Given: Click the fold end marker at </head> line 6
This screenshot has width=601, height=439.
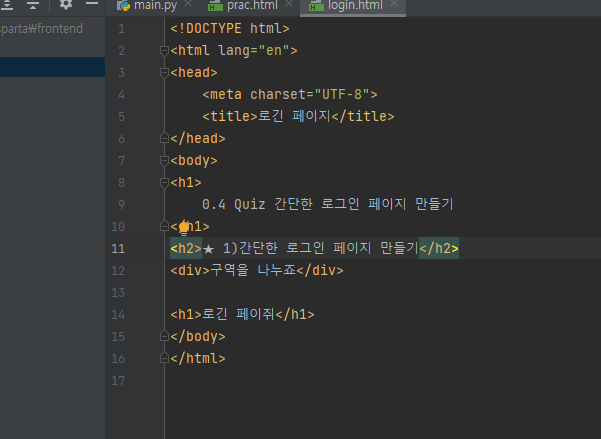Looking at the screenshot, I should coord(164,138).
